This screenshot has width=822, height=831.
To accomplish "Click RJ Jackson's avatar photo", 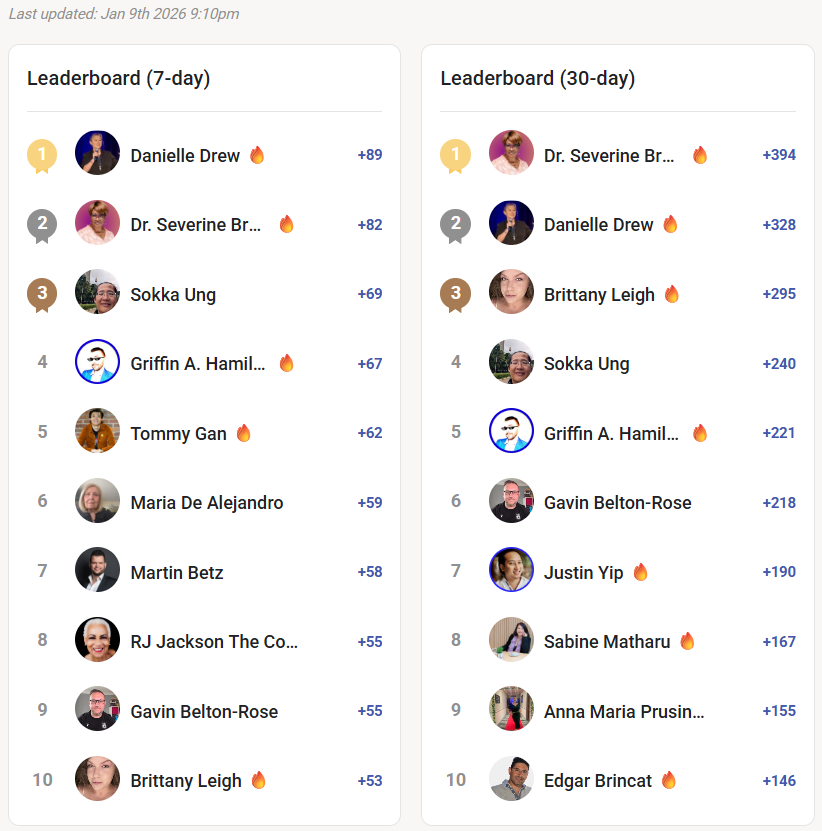I will click(97, 641).
